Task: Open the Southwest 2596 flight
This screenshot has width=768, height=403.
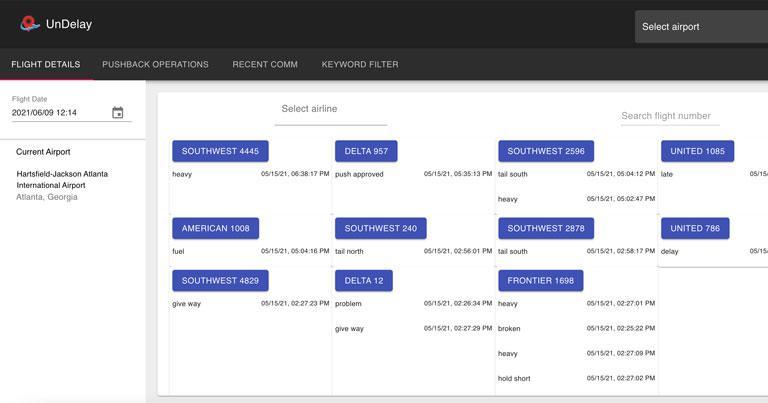Action: tap(546, 151)
